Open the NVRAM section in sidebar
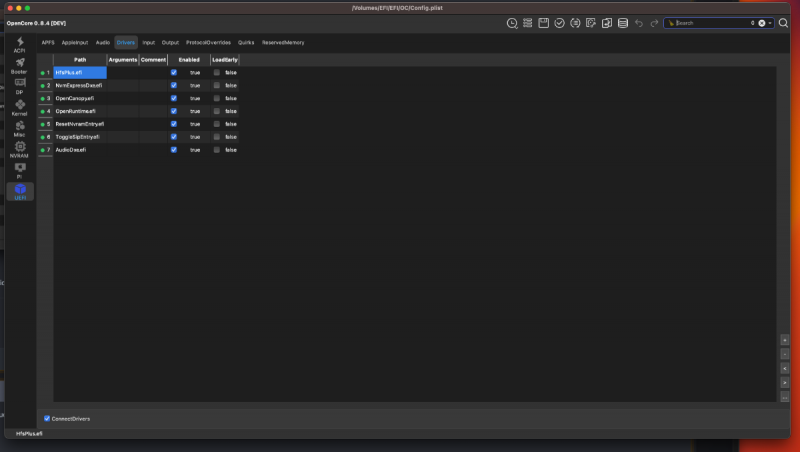800x452 pixels. pyautogui.click(x=20, y=149)
